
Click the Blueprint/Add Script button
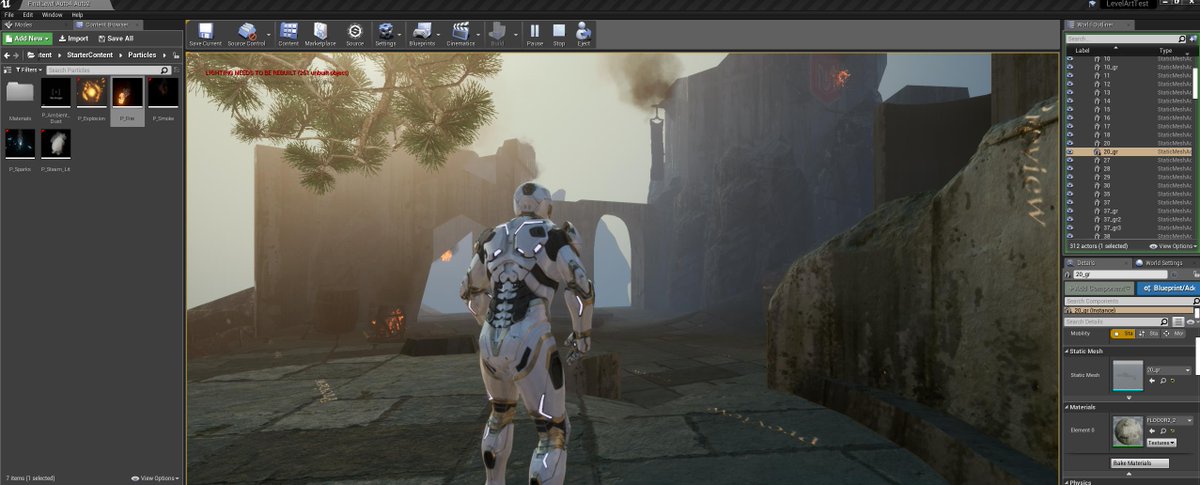coord(1169,289)
